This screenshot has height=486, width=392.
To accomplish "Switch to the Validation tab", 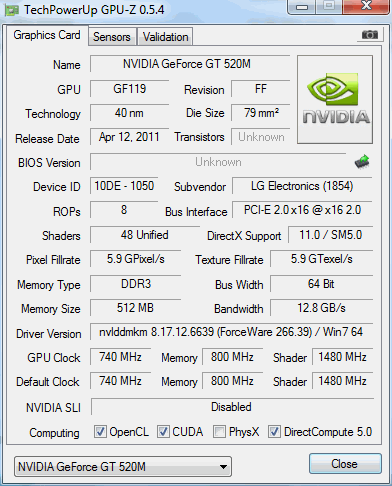I will tap(165, 37).
